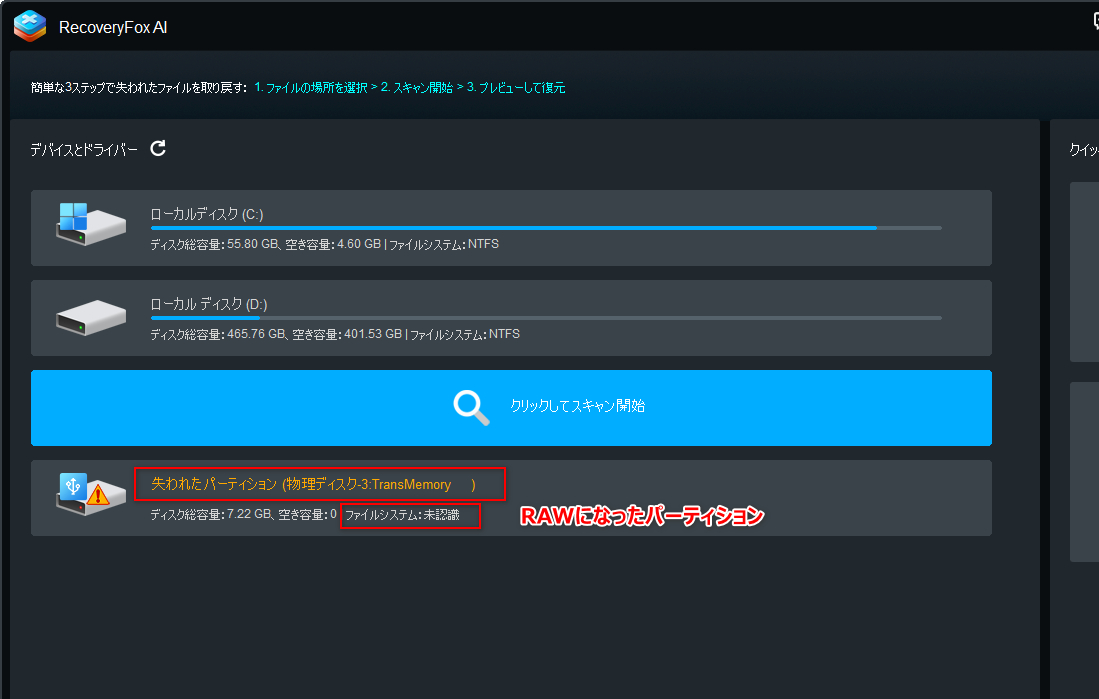Select the Windows drive icon for C:
Screen dimensions: 1099x699
(90, 224)
